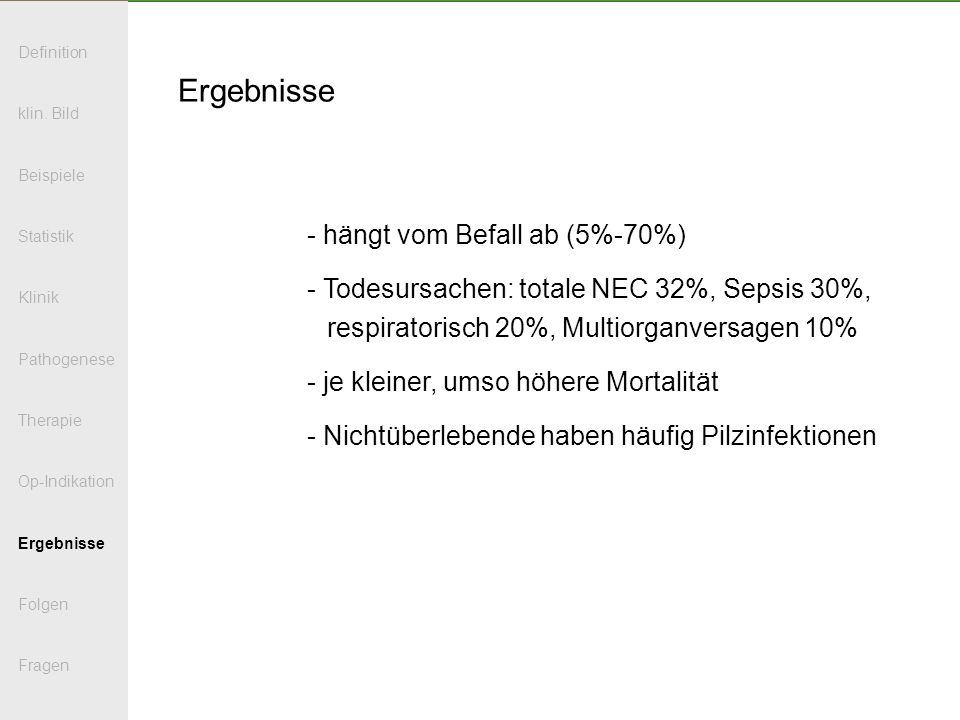Switch to the Therapie section
The image size is (960, 720).
(x=50, y=421)
